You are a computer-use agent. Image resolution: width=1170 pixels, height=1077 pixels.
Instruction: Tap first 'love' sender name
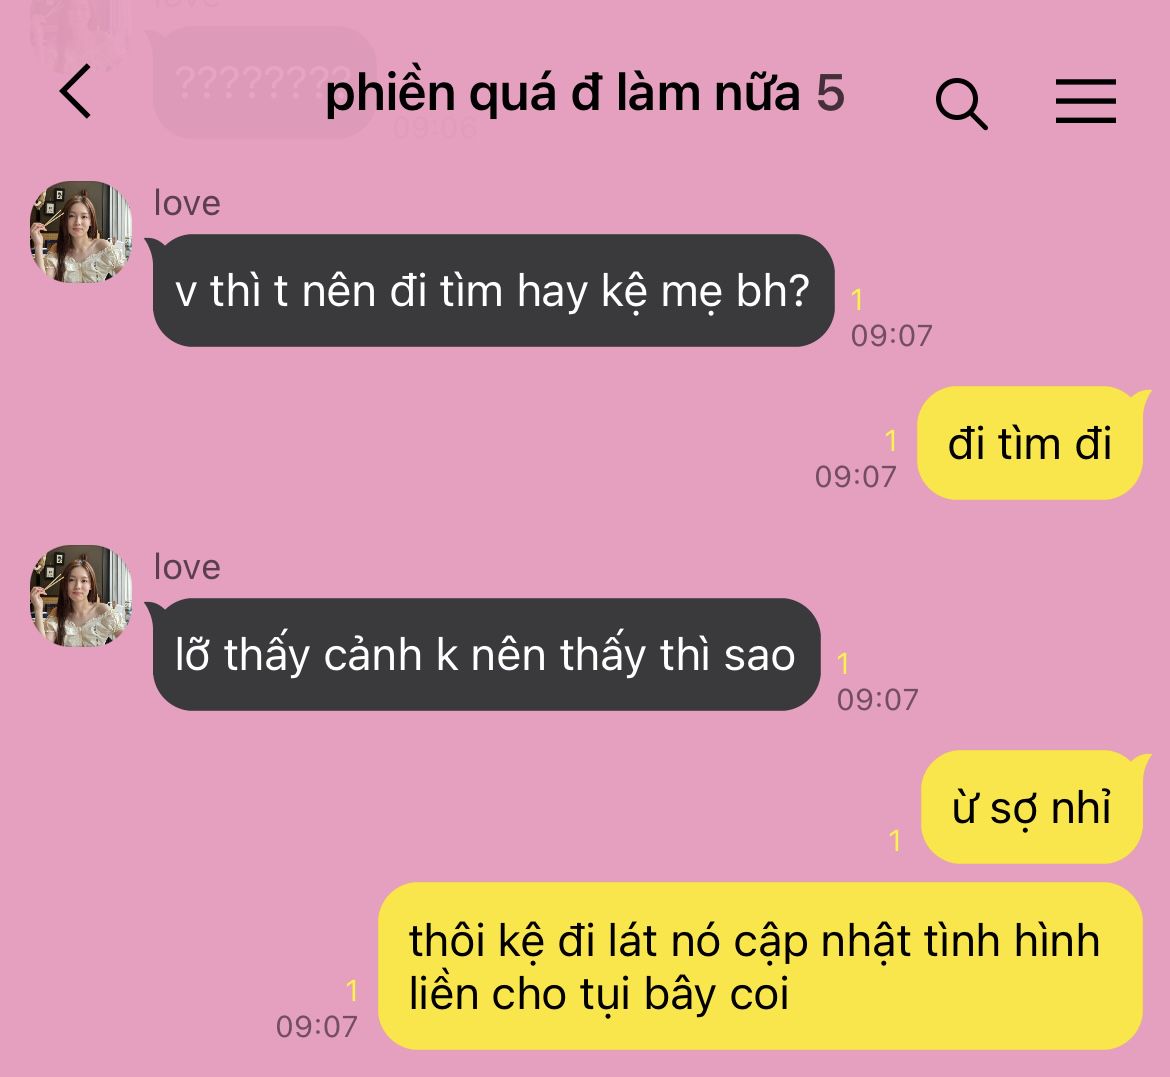[187, 203]
